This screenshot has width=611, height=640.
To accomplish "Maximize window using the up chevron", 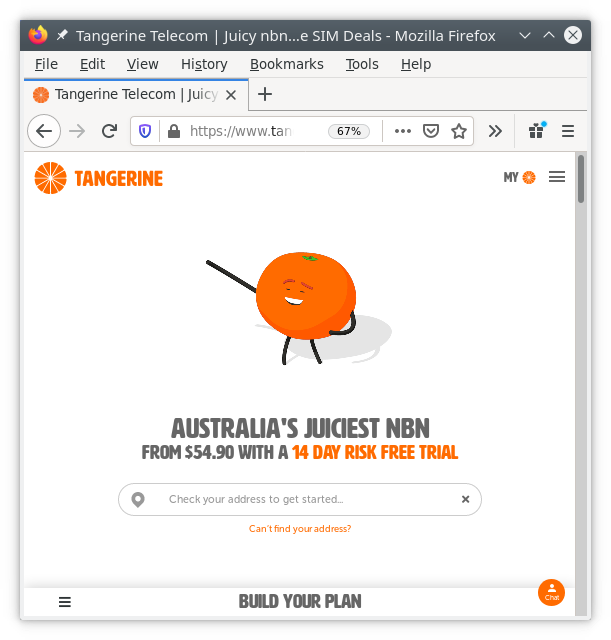I will pyautogui.click(x=549, y=35).
